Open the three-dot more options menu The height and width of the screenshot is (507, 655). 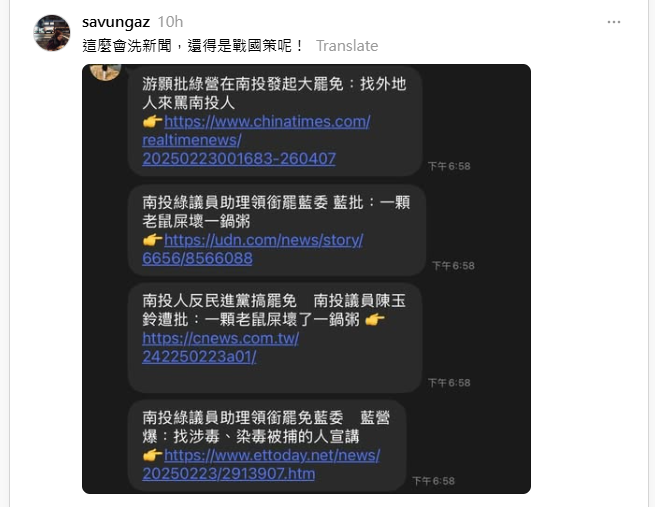click(614, 22)
